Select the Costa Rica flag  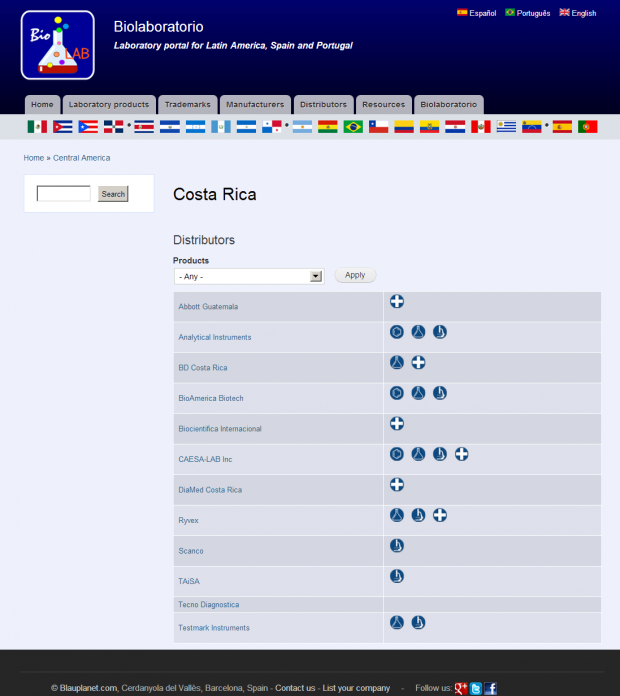[144, 127]
